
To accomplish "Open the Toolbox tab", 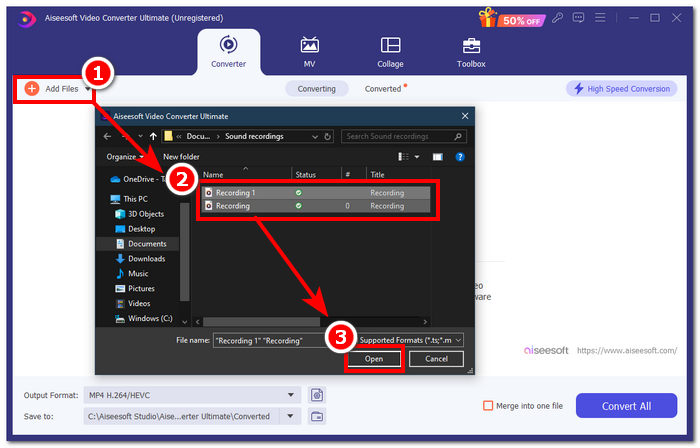I will click(471, 52).
